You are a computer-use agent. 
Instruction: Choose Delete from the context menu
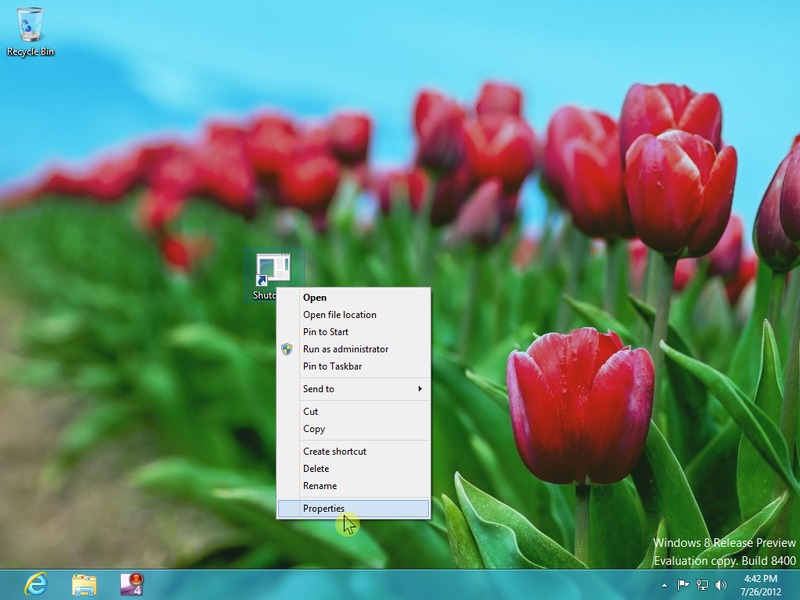[x=353, y=468]
